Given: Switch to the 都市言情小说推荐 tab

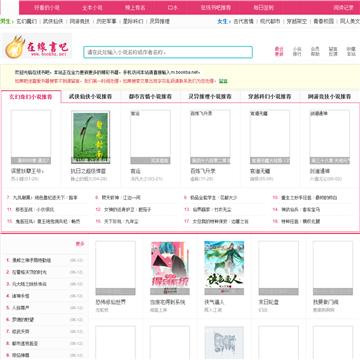Looking at the screenshot, I should (150, 97).
